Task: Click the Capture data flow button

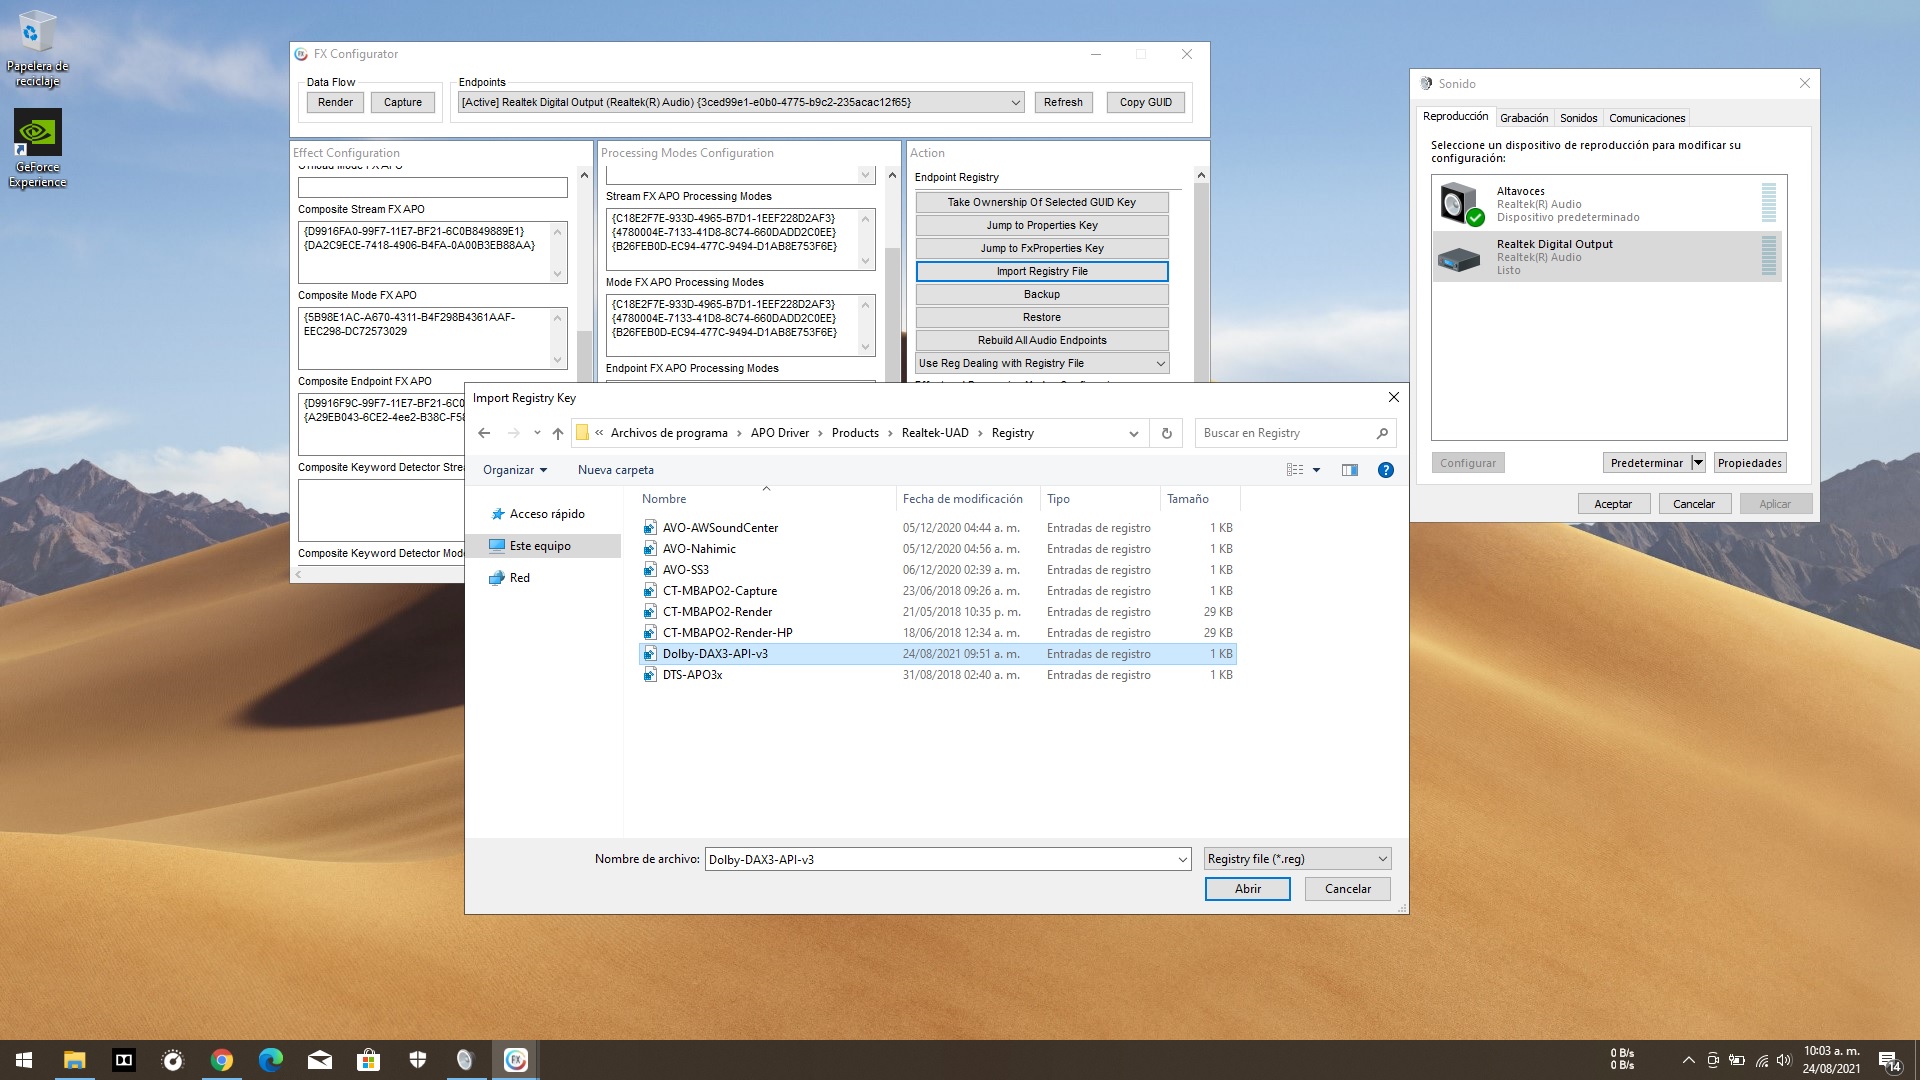Action: pos(403,102)
